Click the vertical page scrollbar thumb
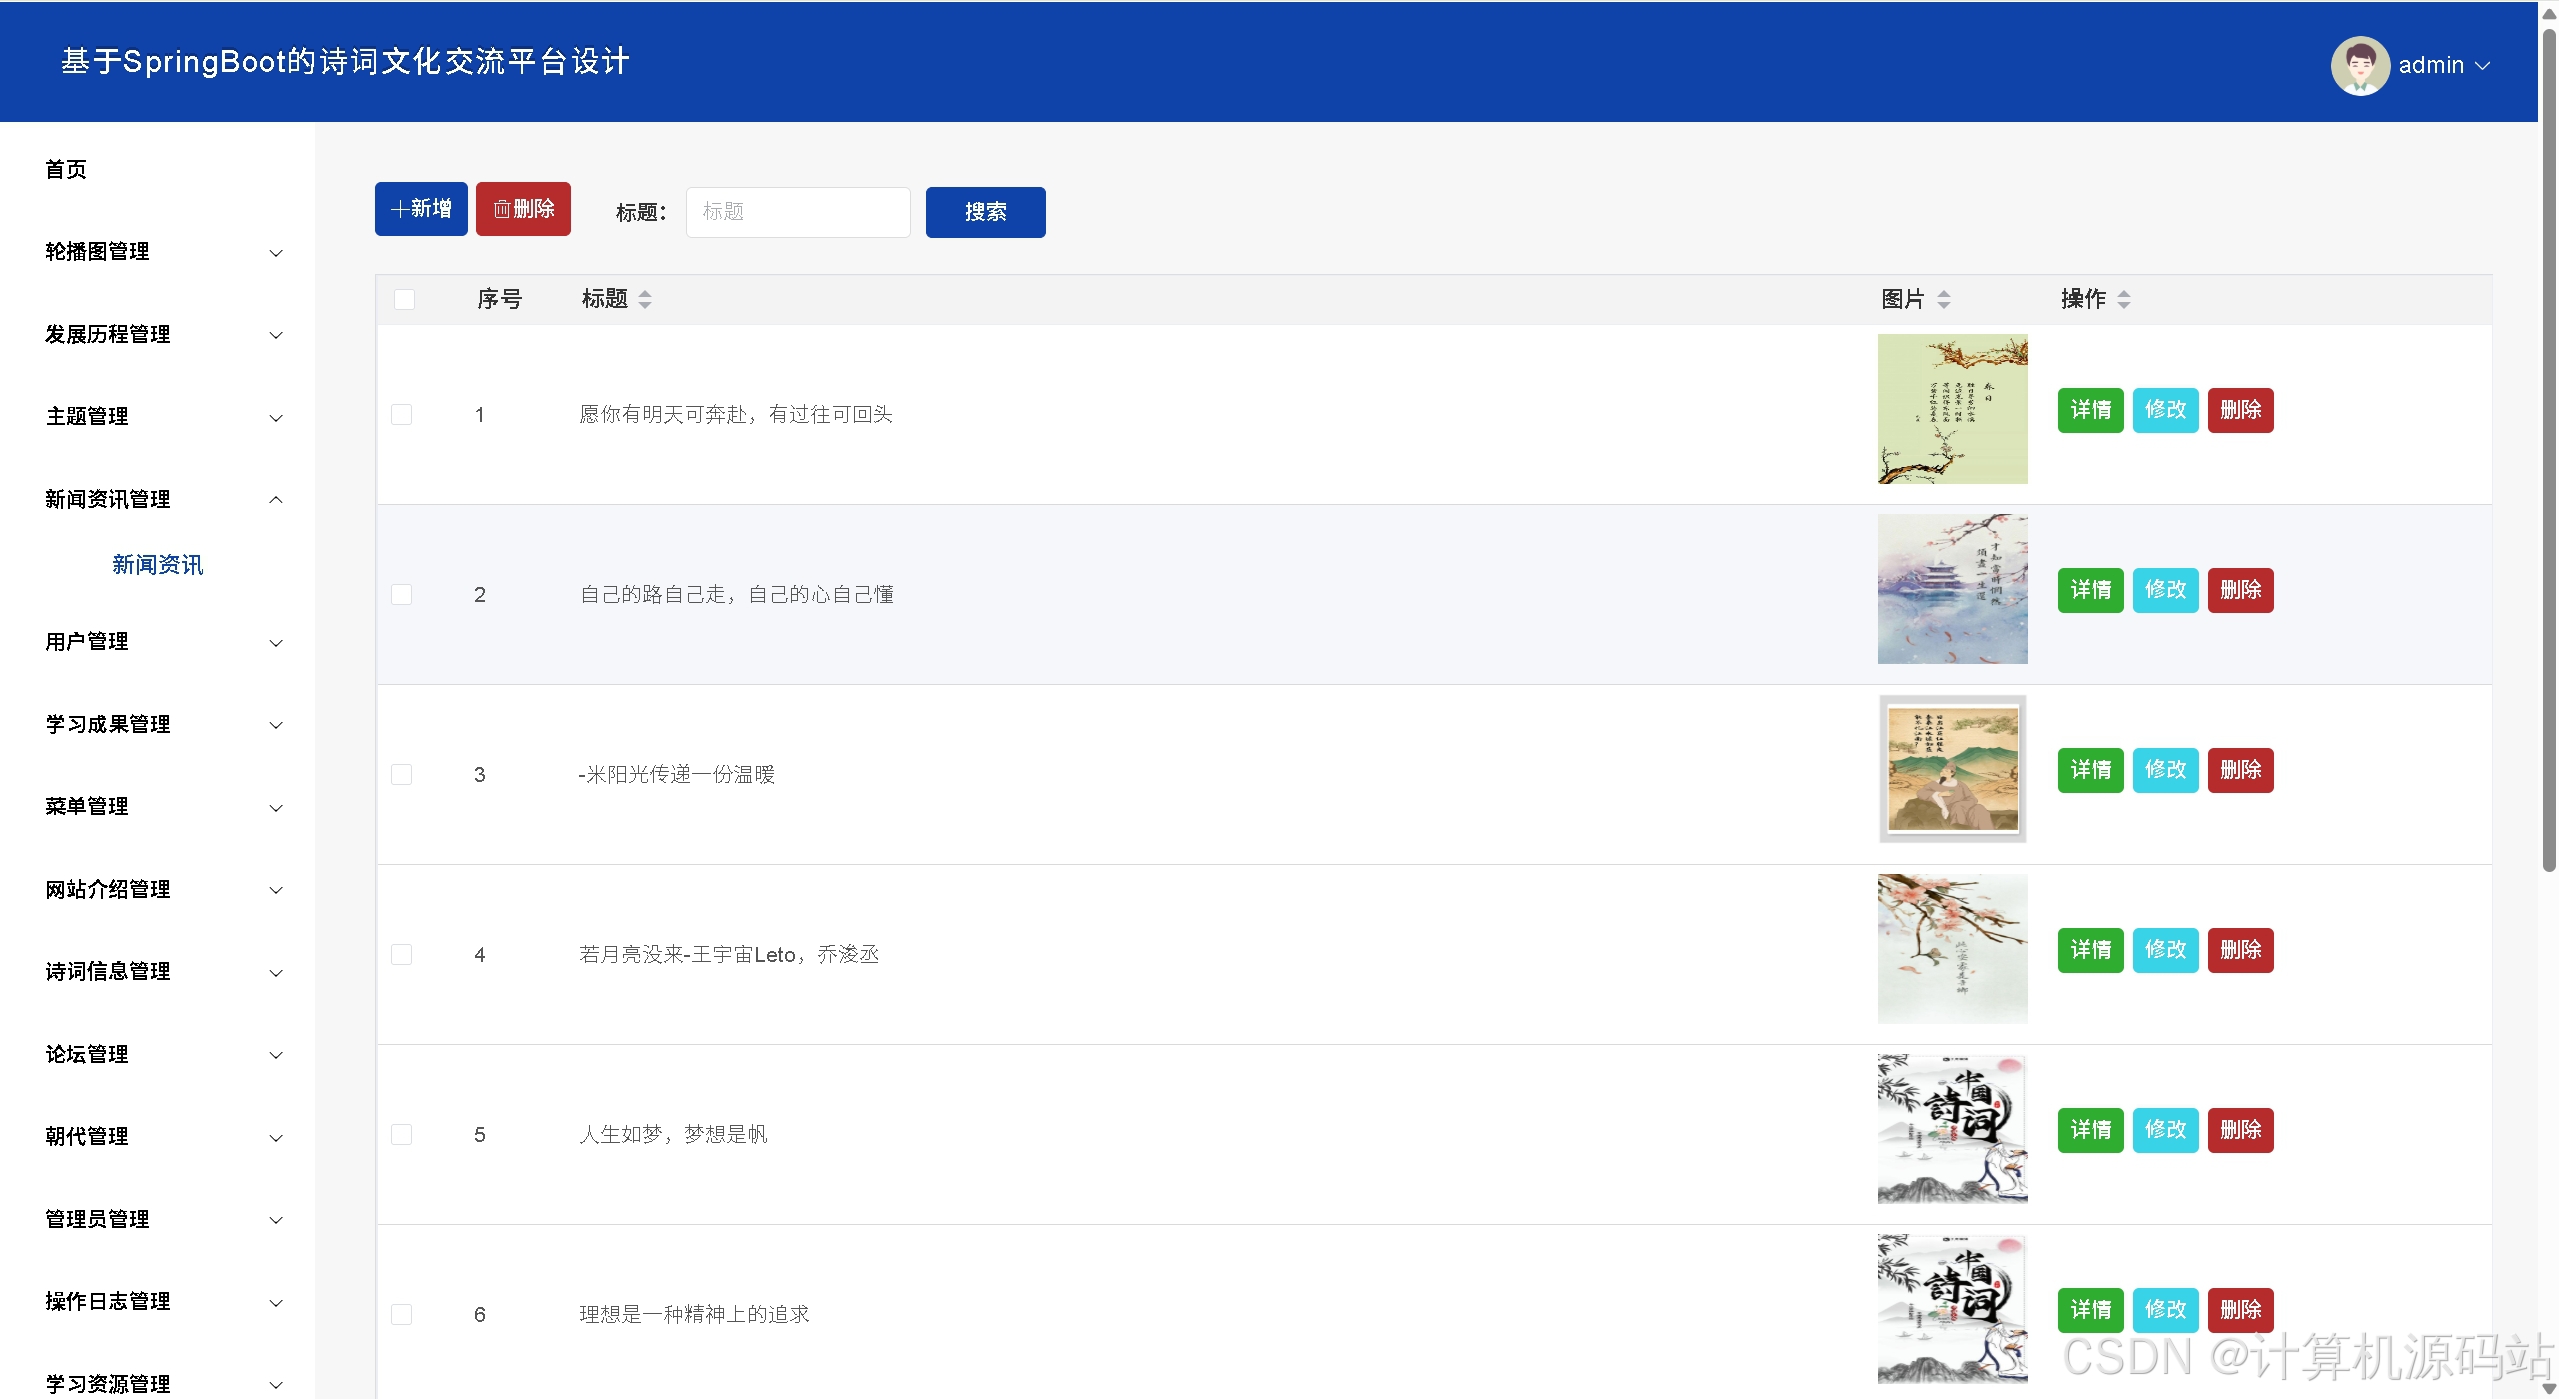Screen dimensions: 2559x1399 coord(2549,450)
